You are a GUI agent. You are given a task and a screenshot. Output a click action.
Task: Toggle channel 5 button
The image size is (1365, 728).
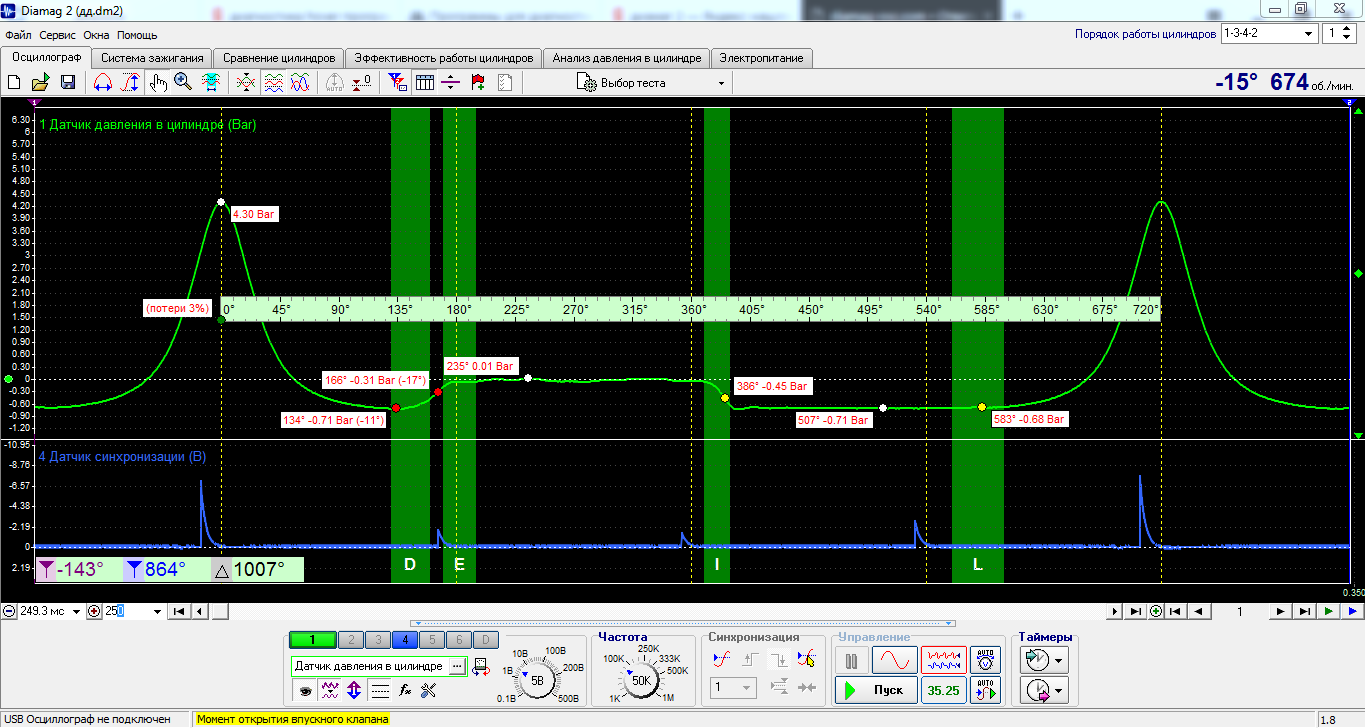431,640
